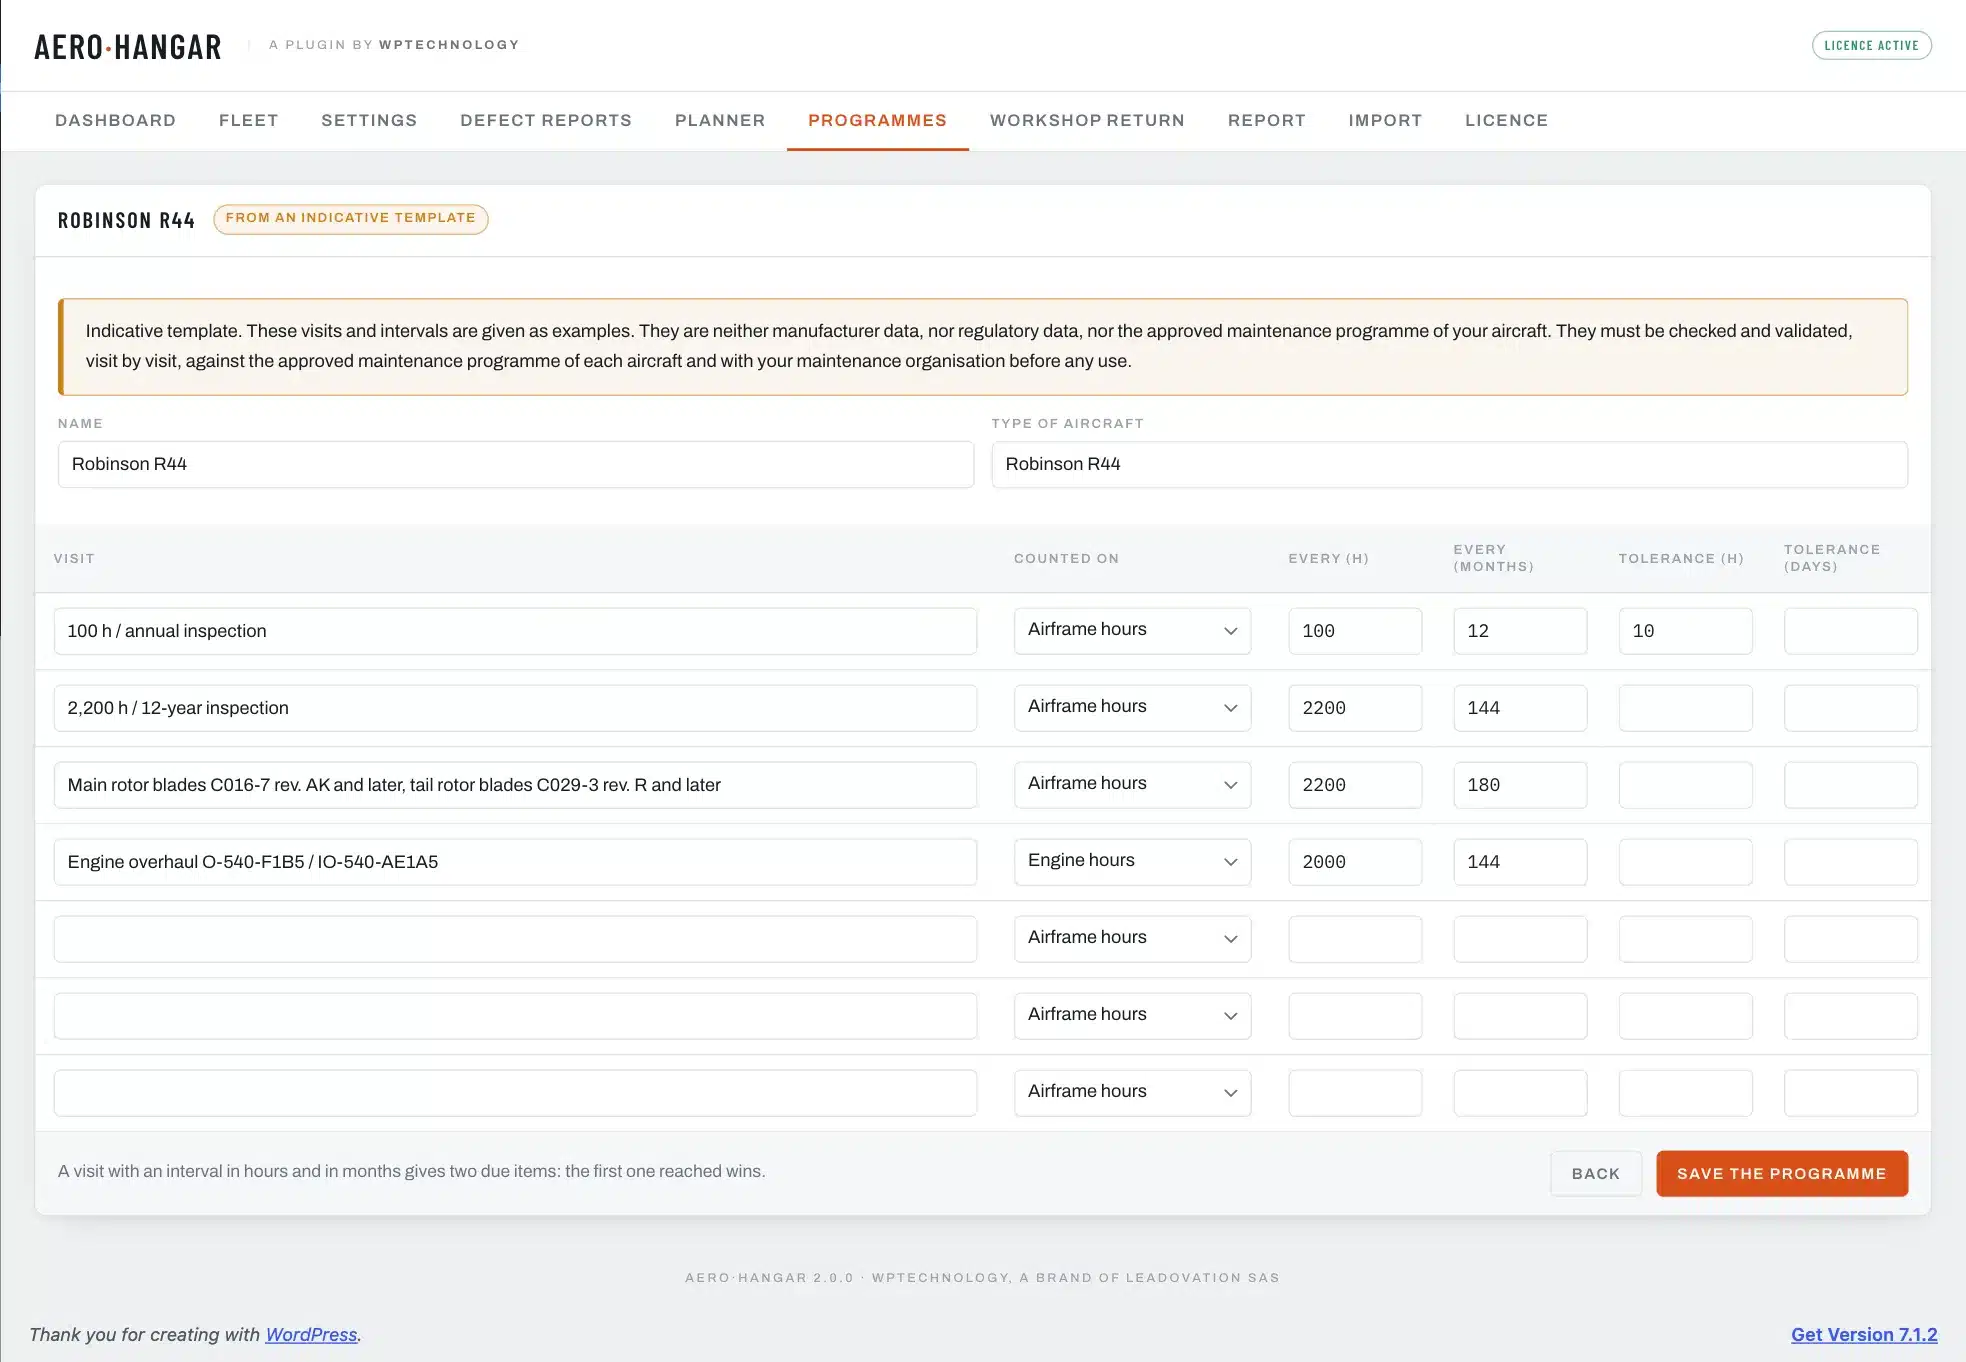Click the first empty visit name field
Viewport: 1966px width, 1362px height.
[x=515, y=939]
